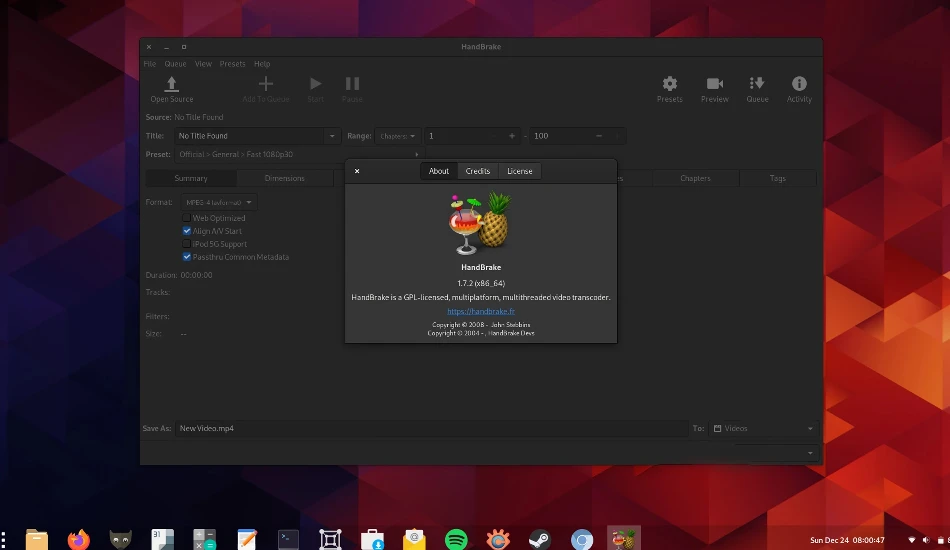This screenshot has height=550, width=950.
Task: Open the applications menu dots in dock
Action: (x=4, y=539)
